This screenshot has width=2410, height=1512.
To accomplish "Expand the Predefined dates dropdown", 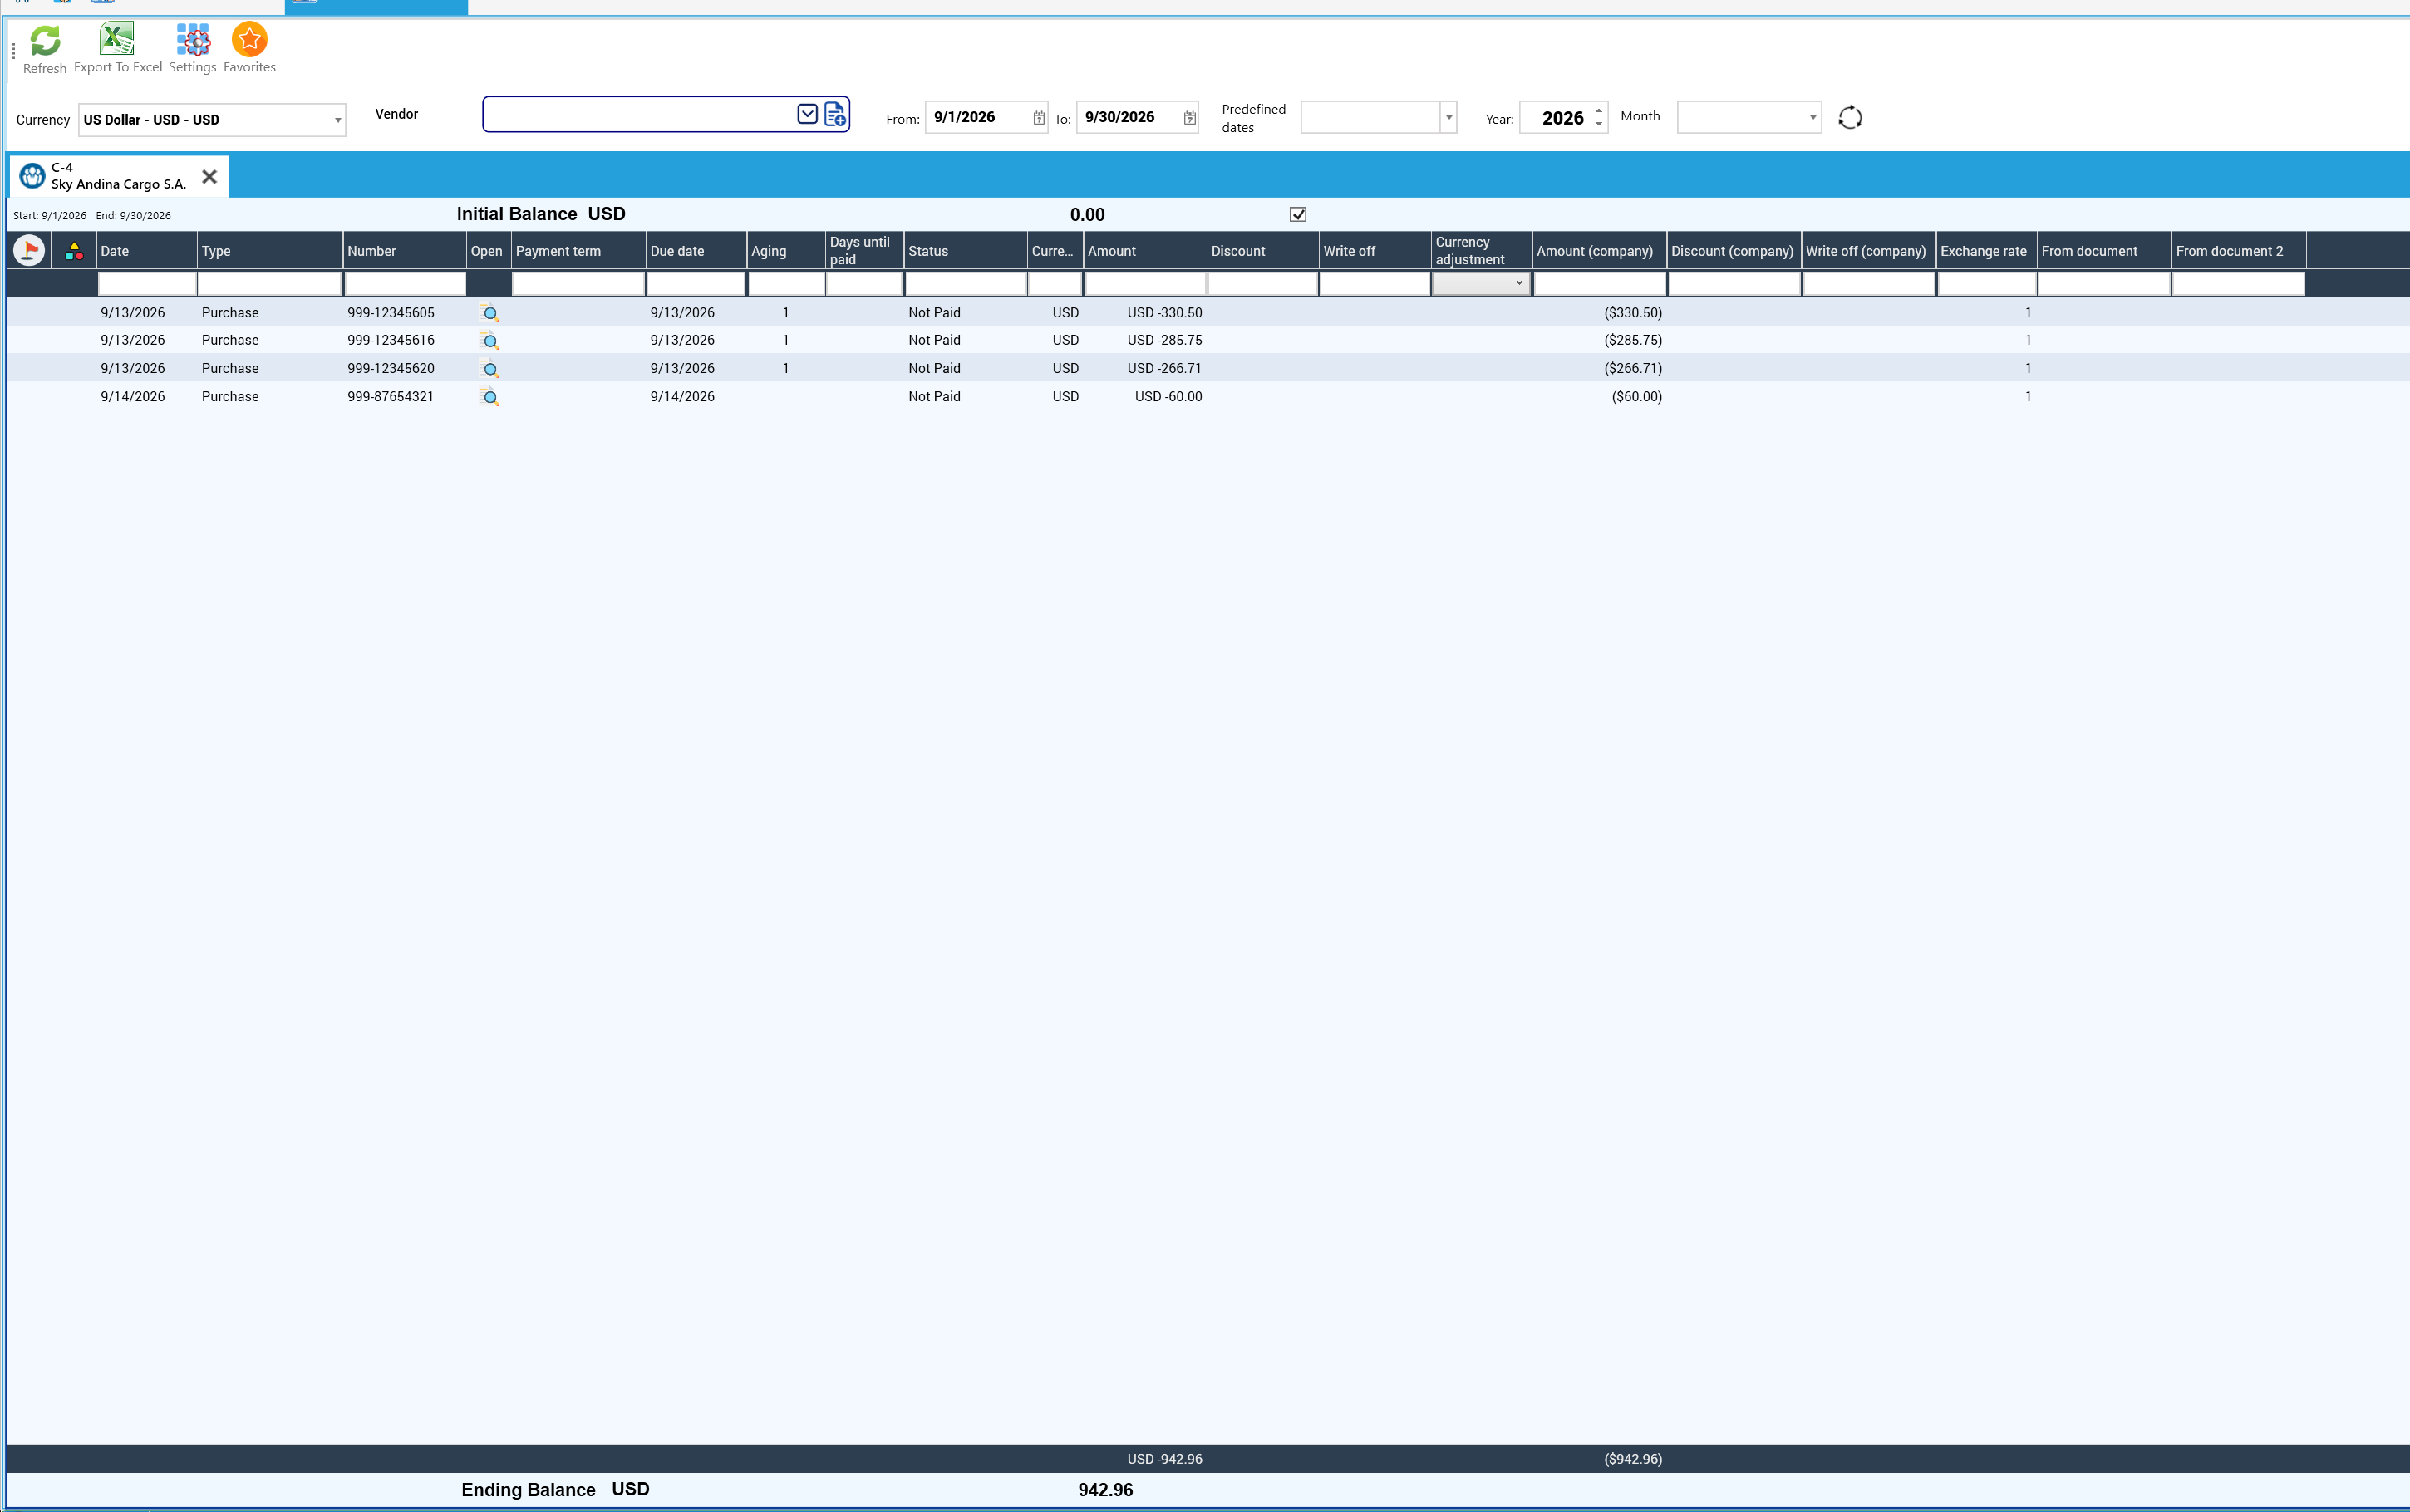I will click(x=1448, y=117).
